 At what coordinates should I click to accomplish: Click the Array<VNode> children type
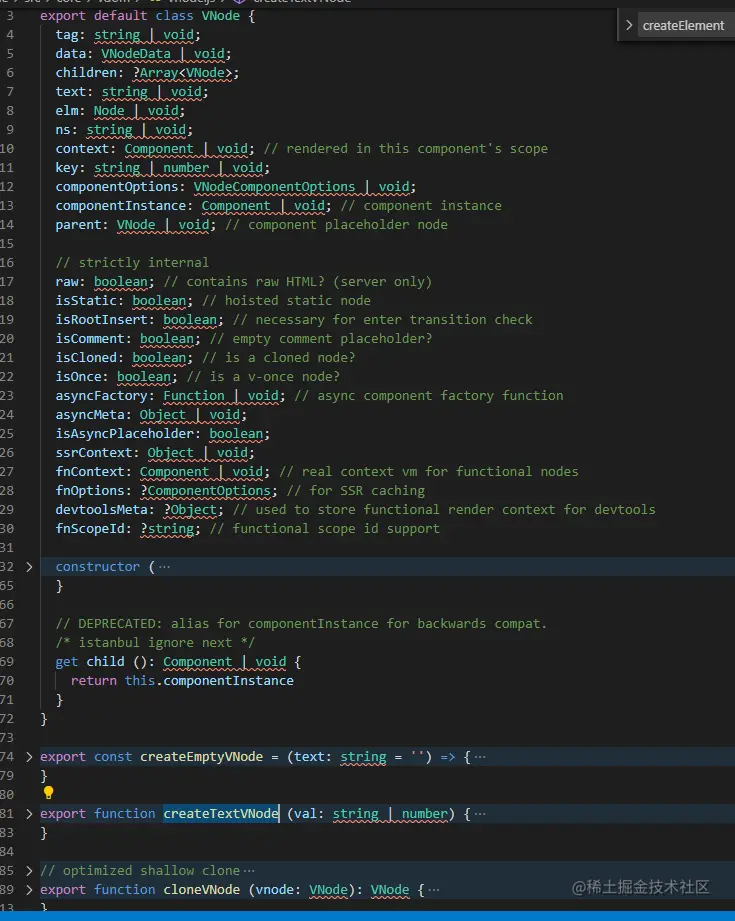pos(186,73)
